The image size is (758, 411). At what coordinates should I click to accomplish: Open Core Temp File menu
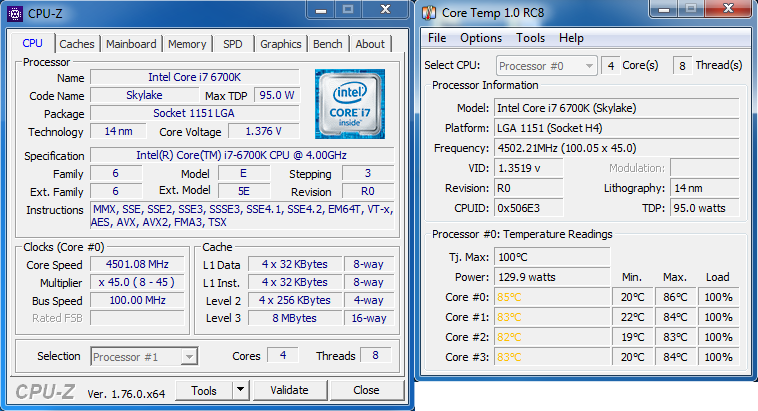click(x=437, y=38)
